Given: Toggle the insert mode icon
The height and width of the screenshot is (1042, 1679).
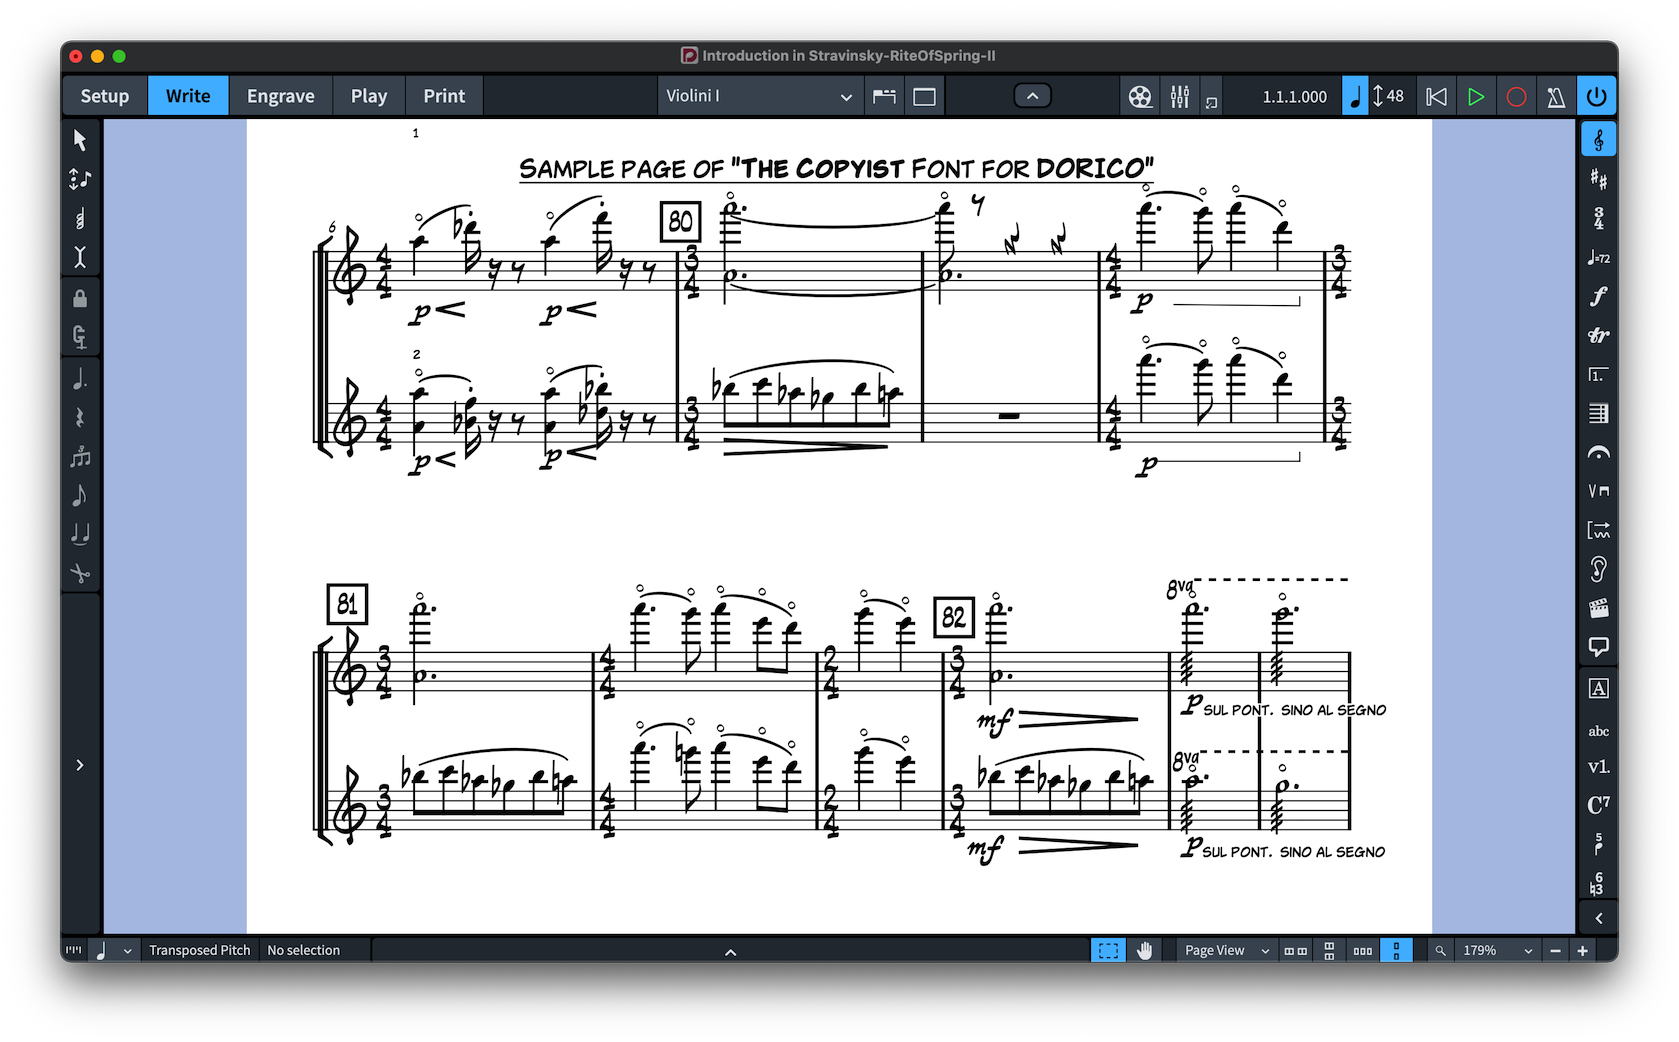Looking at the screenshot, I should 80,257.
